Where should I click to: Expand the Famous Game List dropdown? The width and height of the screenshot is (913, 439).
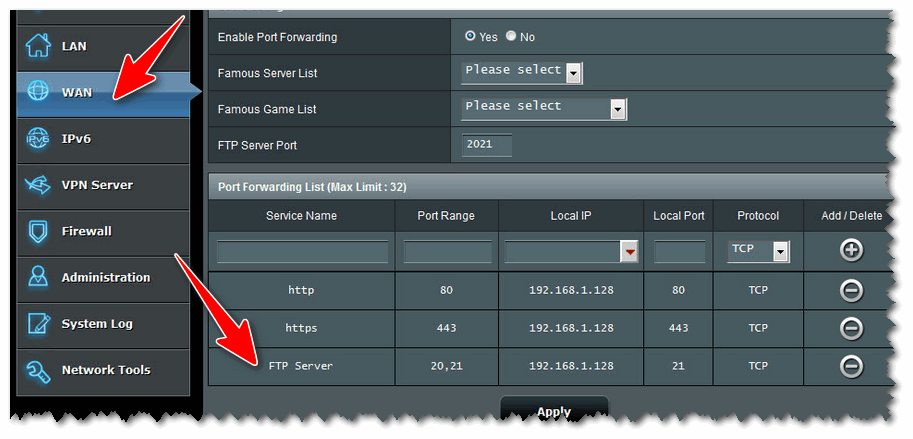pyautogui.click(x=618, y=109)
